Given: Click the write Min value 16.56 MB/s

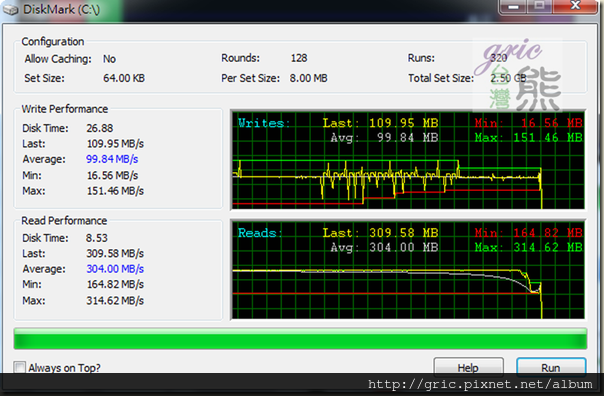Looking at the screenshot, I should (x=112, y=175).
